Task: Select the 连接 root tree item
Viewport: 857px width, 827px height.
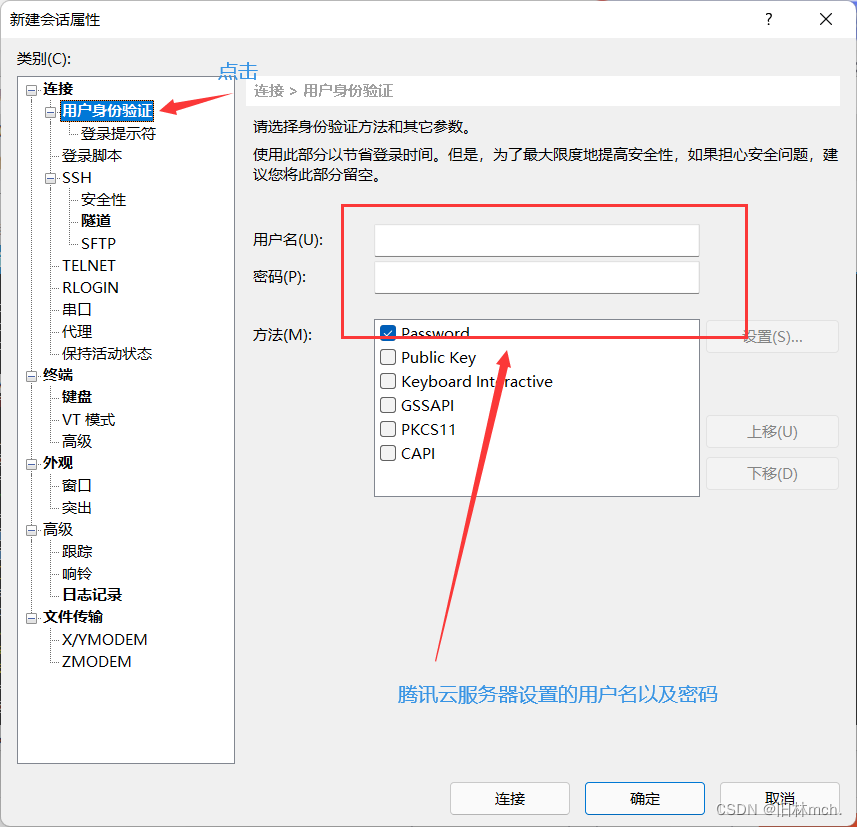Action: (x=58, y=89)
